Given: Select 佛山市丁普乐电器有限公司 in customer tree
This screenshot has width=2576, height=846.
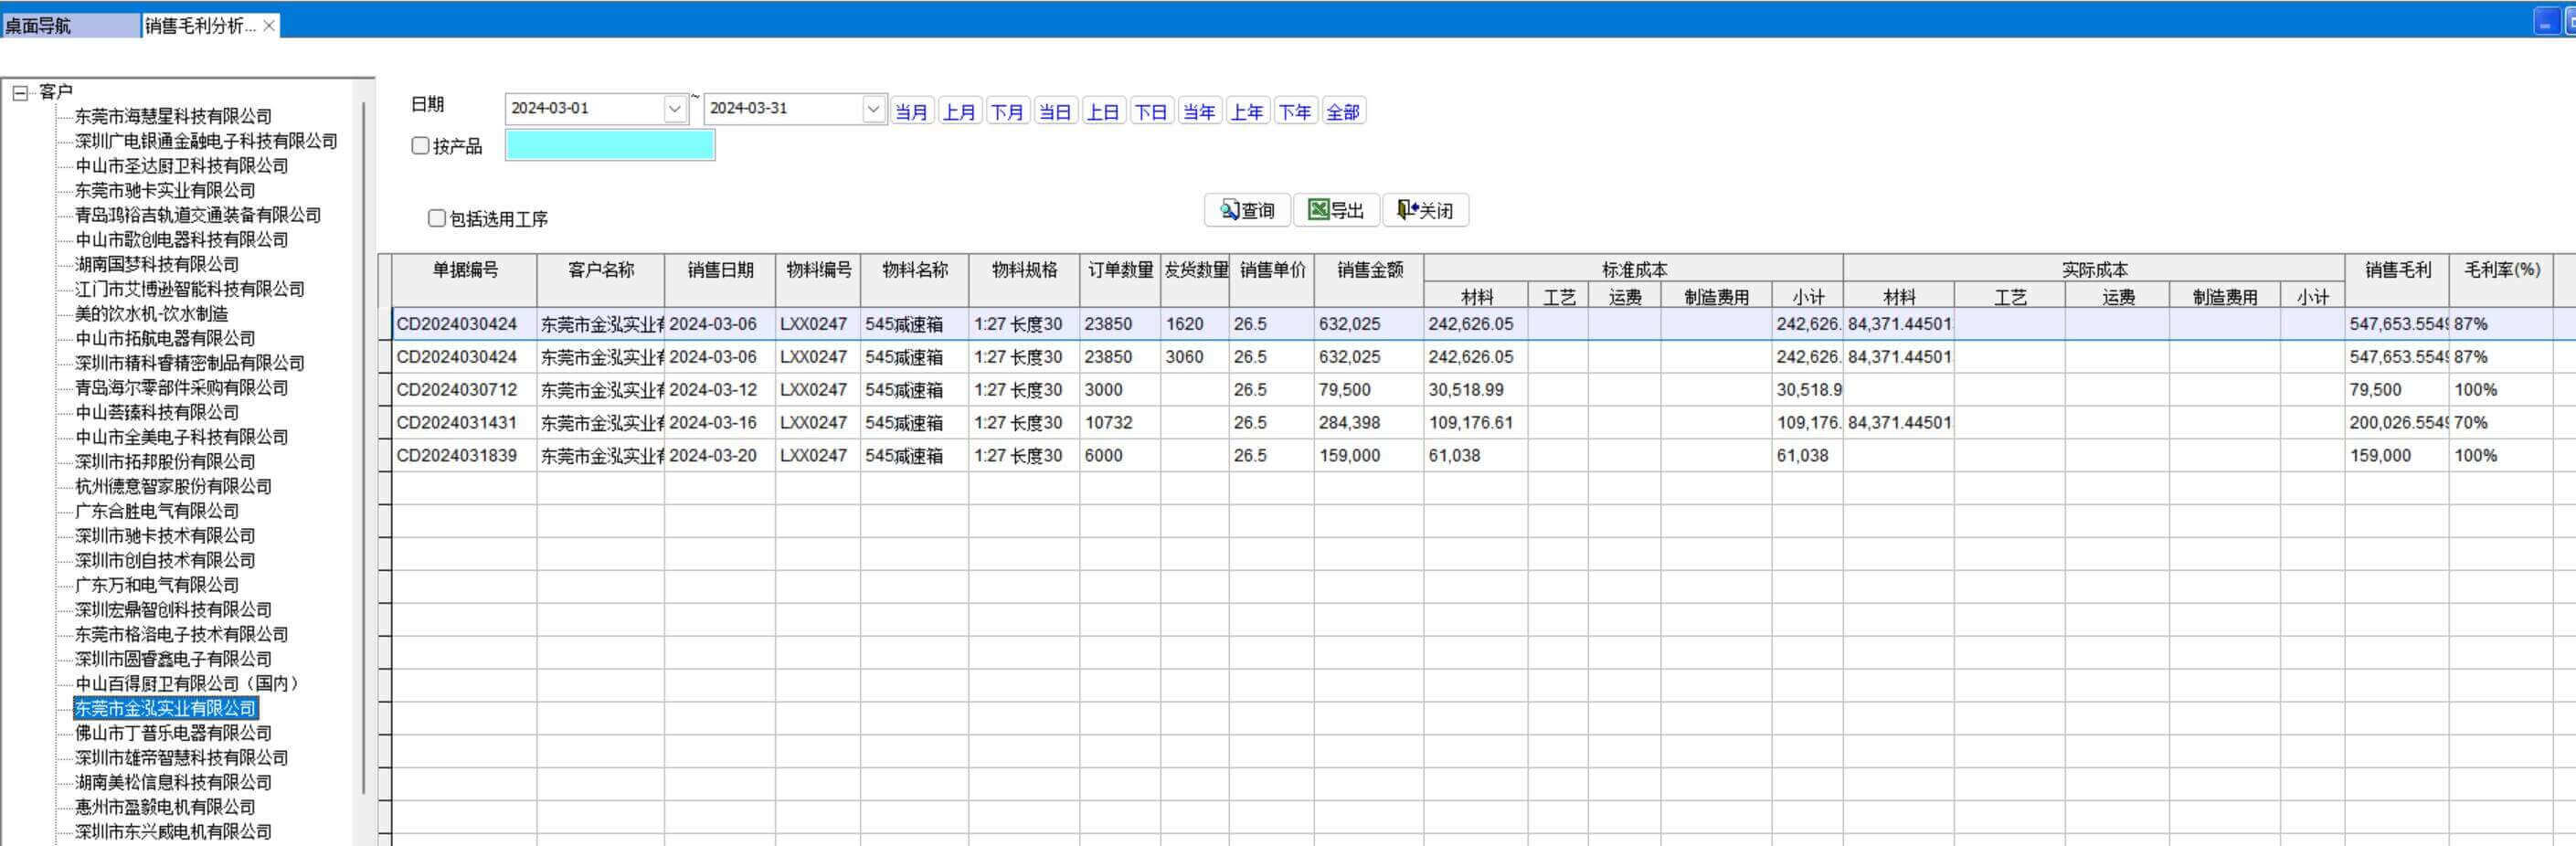Looking at the screenshot, I should click(x=173, y=733).
